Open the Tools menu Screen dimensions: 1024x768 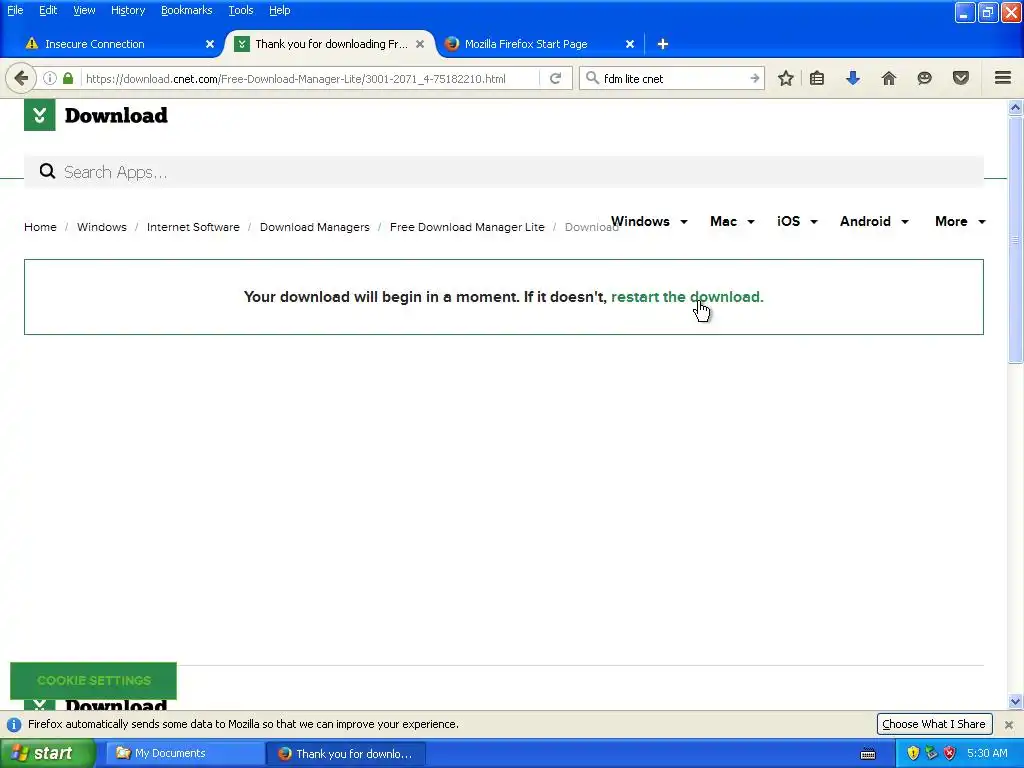coord(241,10)
